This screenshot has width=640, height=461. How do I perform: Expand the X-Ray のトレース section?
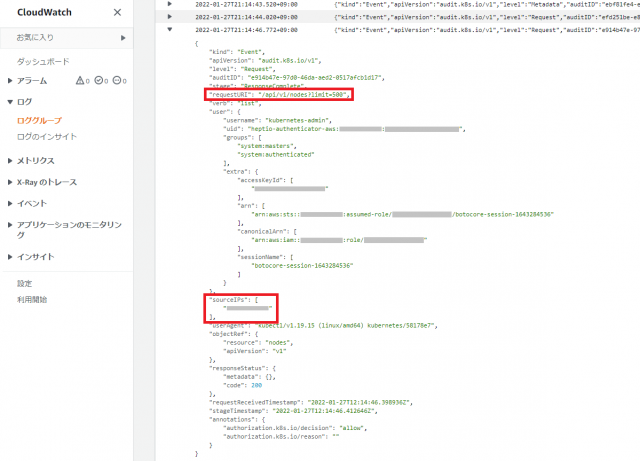(x=10, y=182)
